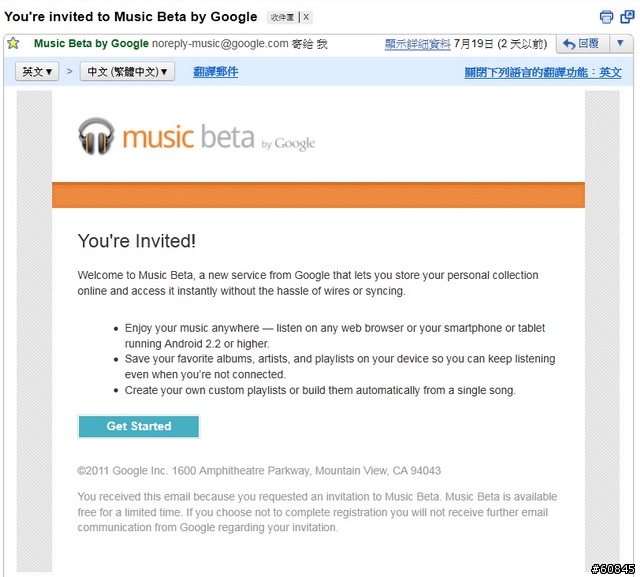Screen dimensions: 640x577
Task: Click the You're Invited! heading
Action: 137,241
